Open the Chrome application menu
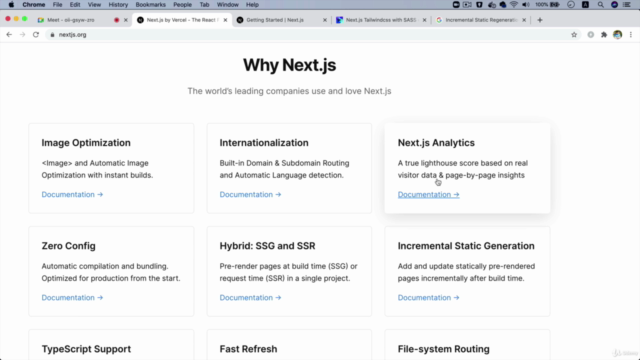This screenshot has height=360, width=640. (33, 4)
